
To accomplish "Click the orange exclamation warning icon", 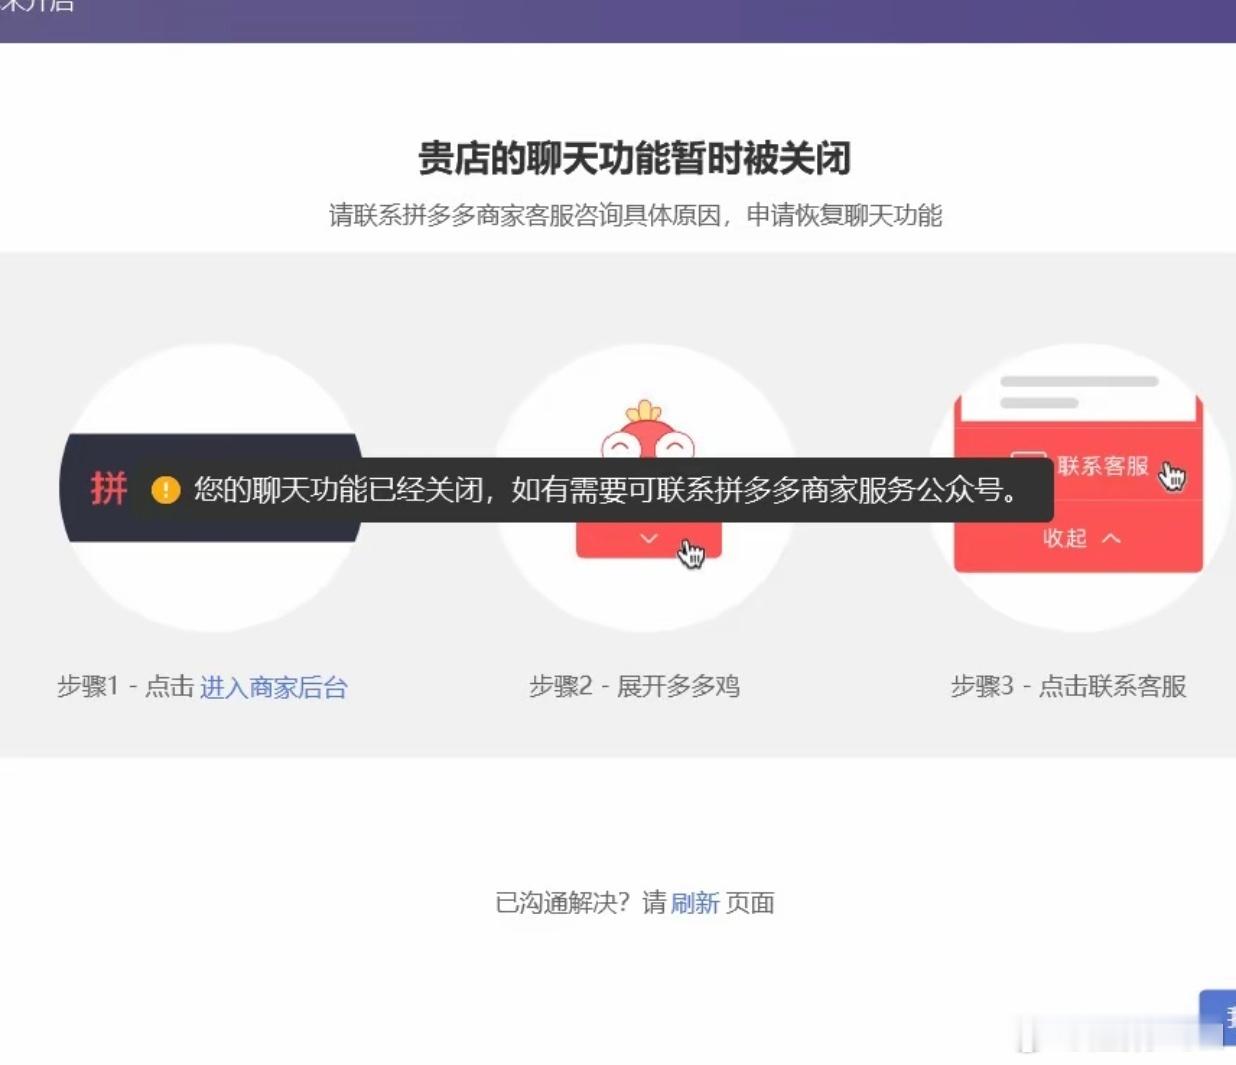I will 163,490.
